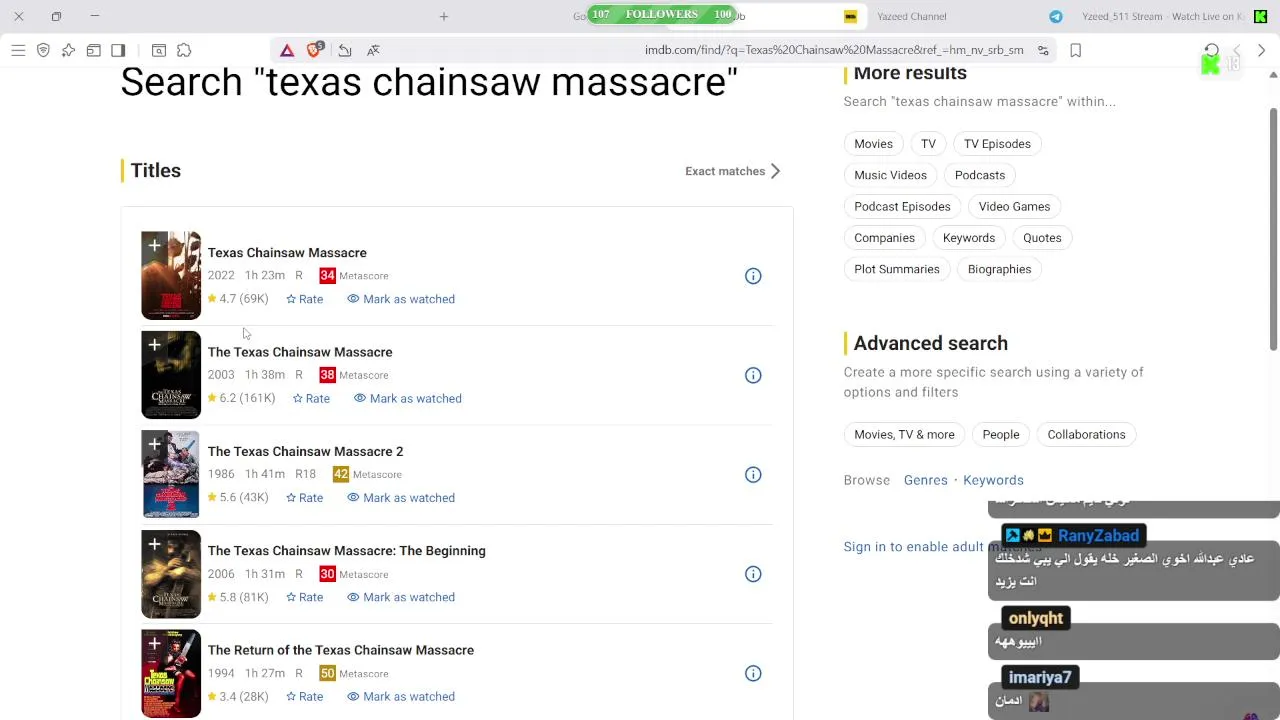Add The Texas Chainsaw Massacre 2003 to watchlist
The width and height of the screenshot is (1280, 720).
point(154,344)
